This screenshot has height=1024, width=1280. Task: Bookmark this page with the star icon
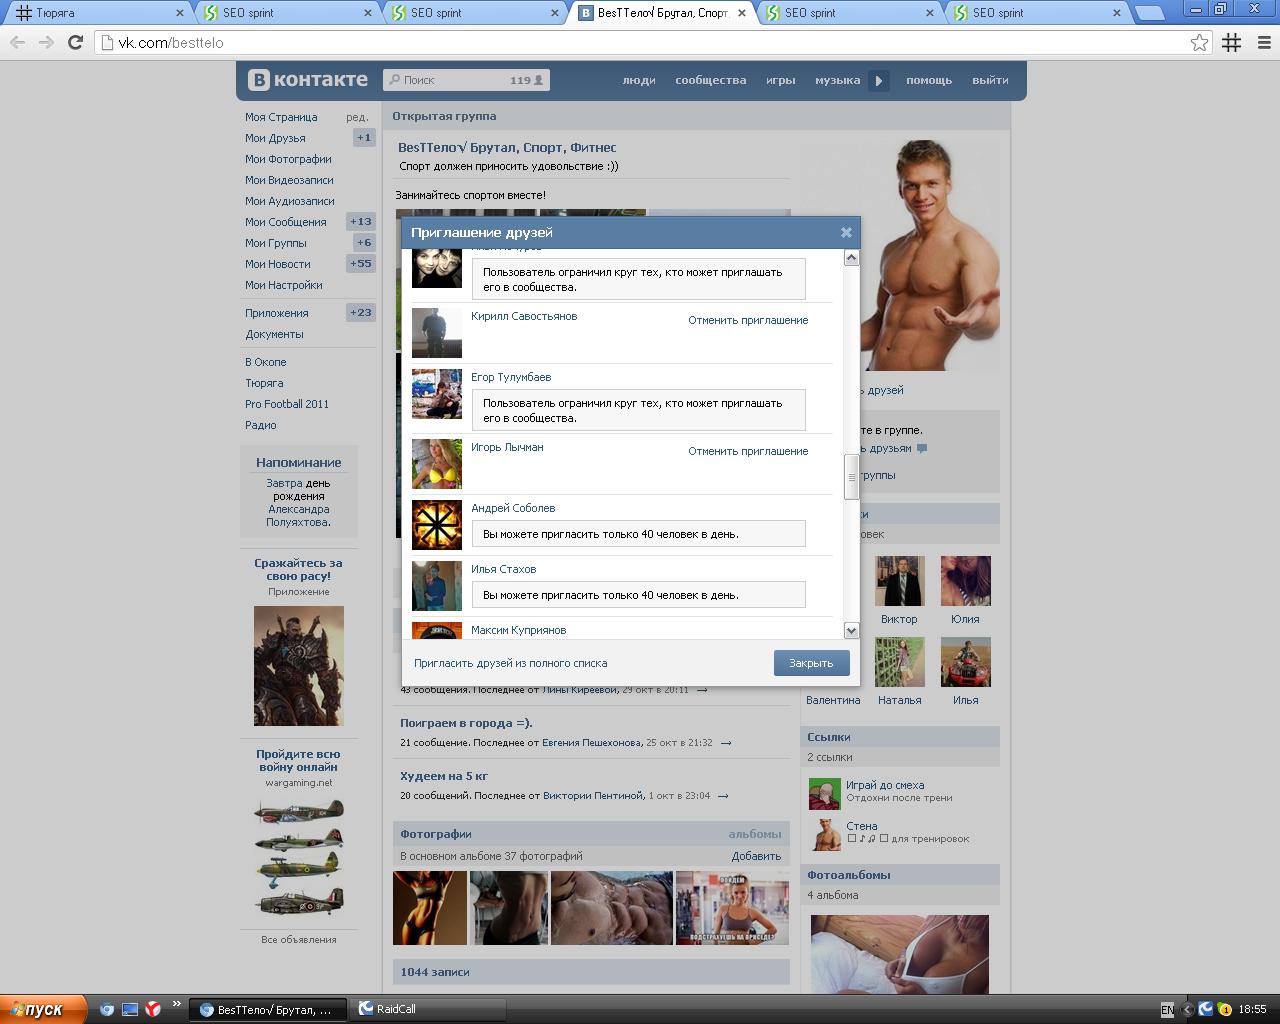click(x=1199, y=42)
